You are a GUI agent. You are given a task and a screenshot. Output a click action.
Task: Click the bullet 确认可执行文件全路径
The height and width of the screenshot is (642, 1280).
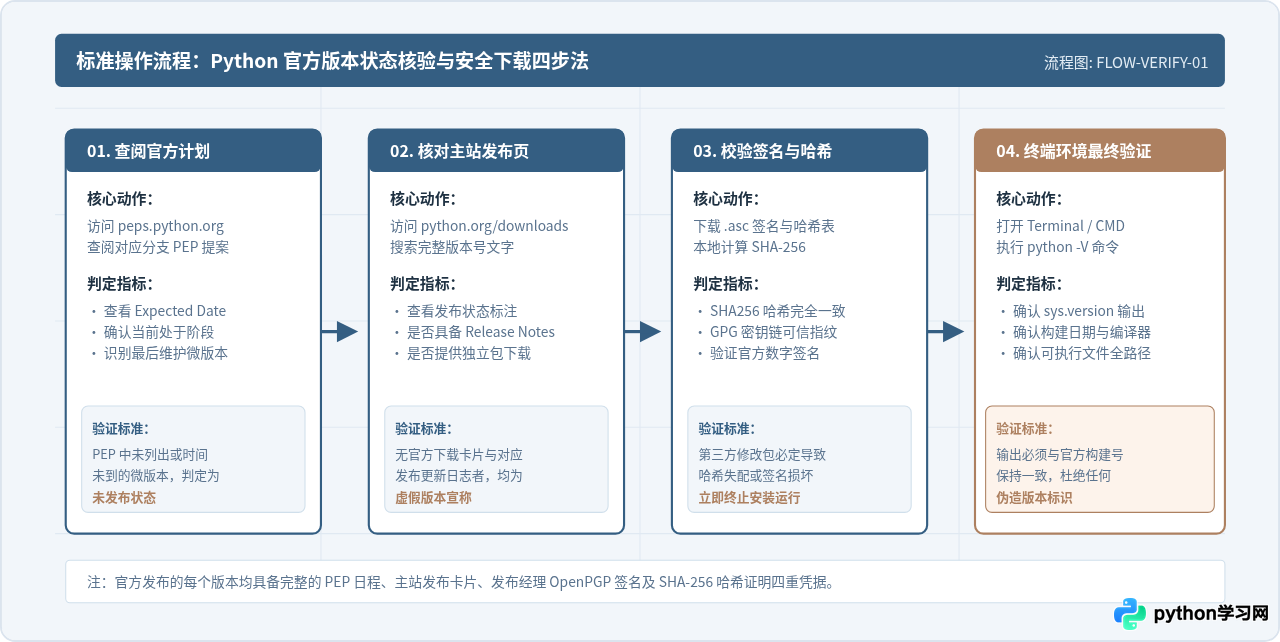pyautogui.click(x=1082, y=353)
